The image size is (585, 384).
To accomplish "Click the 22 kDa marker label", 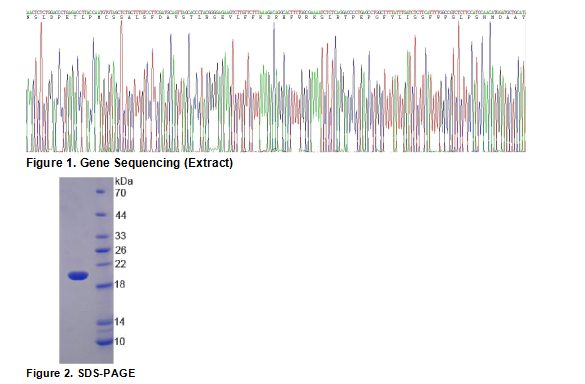I will click(121, 264).
